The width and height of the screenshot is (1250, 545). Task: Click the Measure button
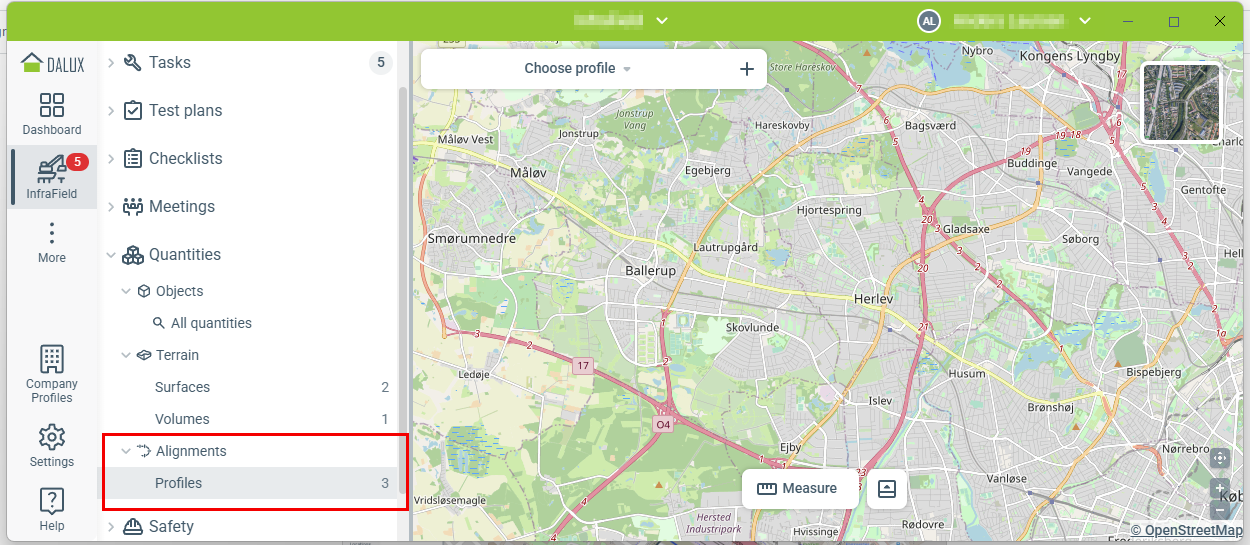797,489
